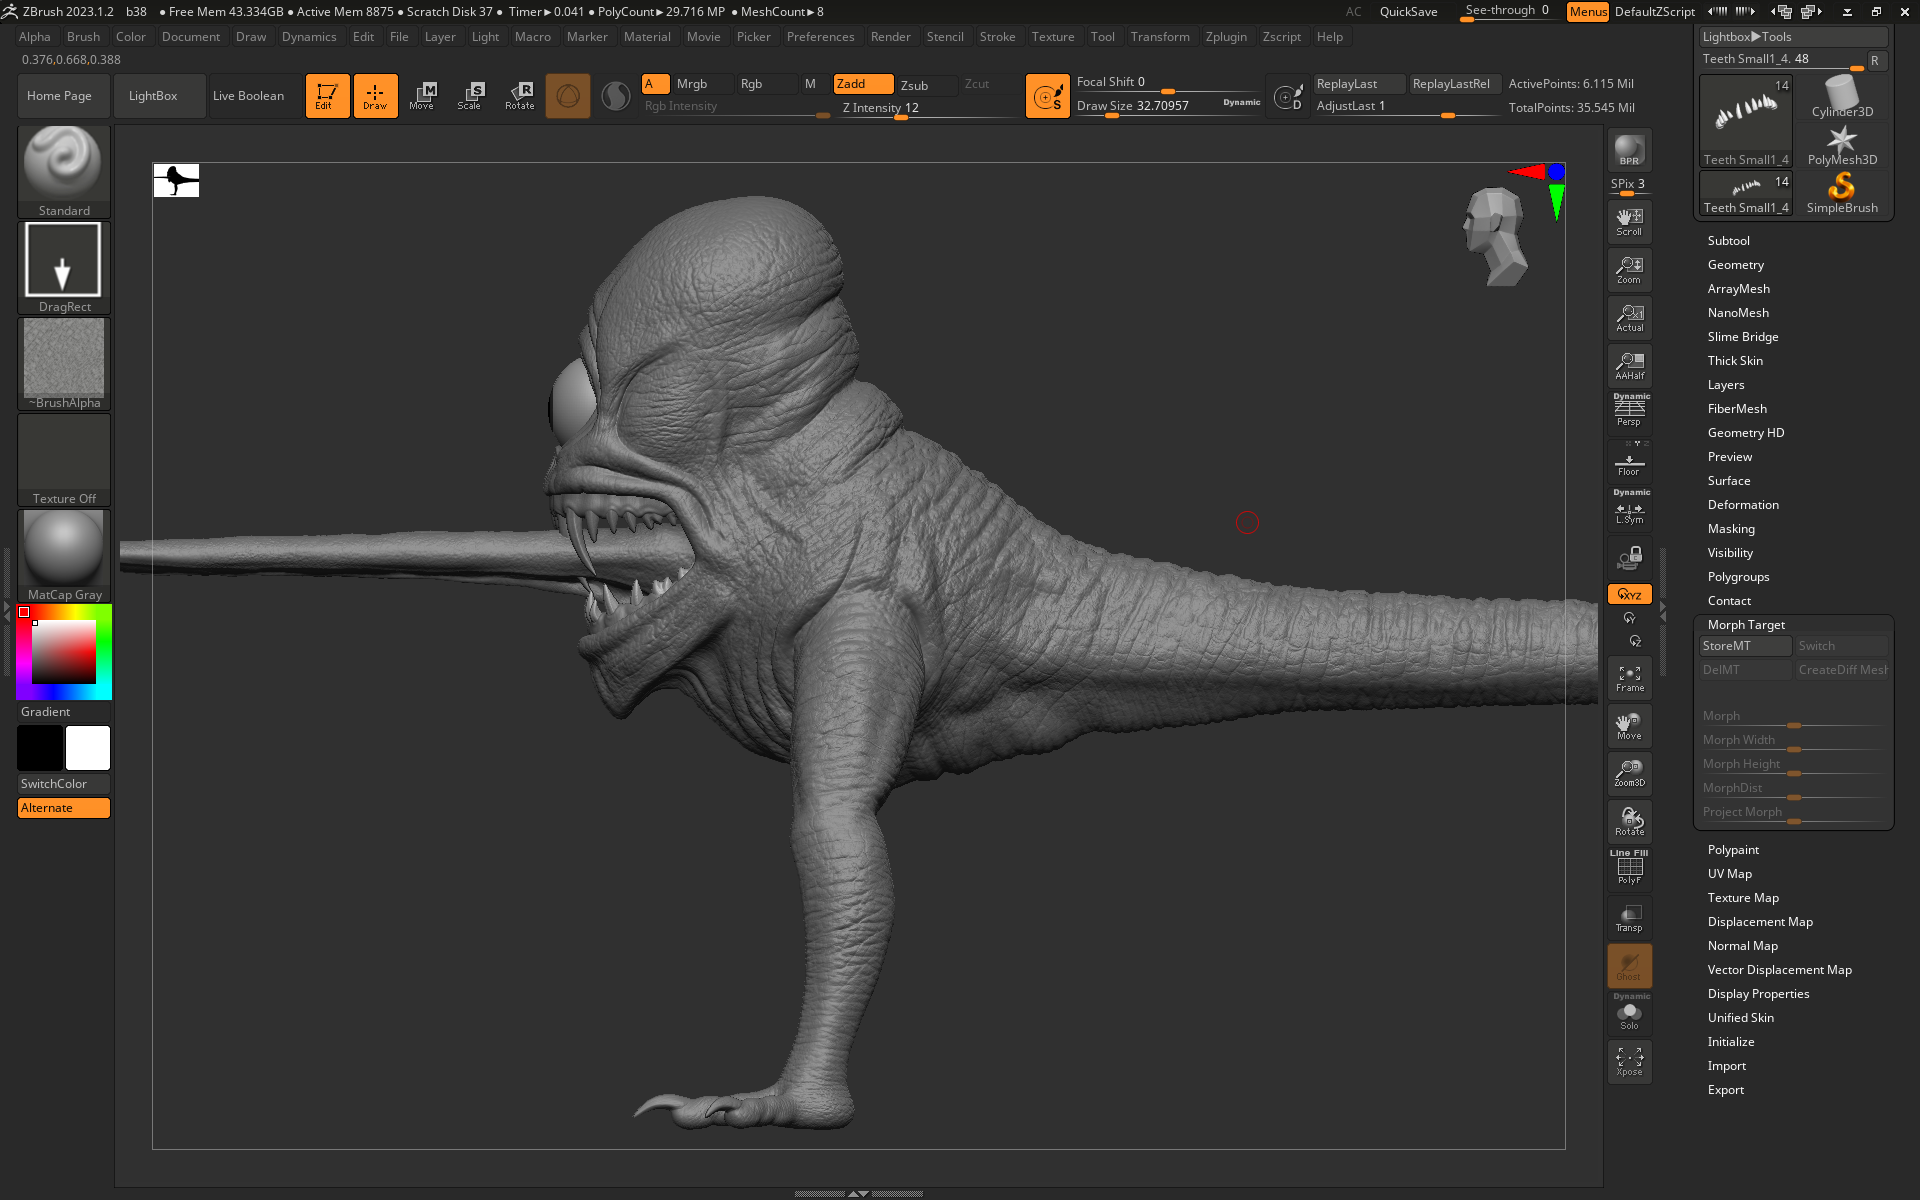Expand the UV Map section
Image resolution: width=1920 pixels, height=1200 pixels.
click(1729, 874)
